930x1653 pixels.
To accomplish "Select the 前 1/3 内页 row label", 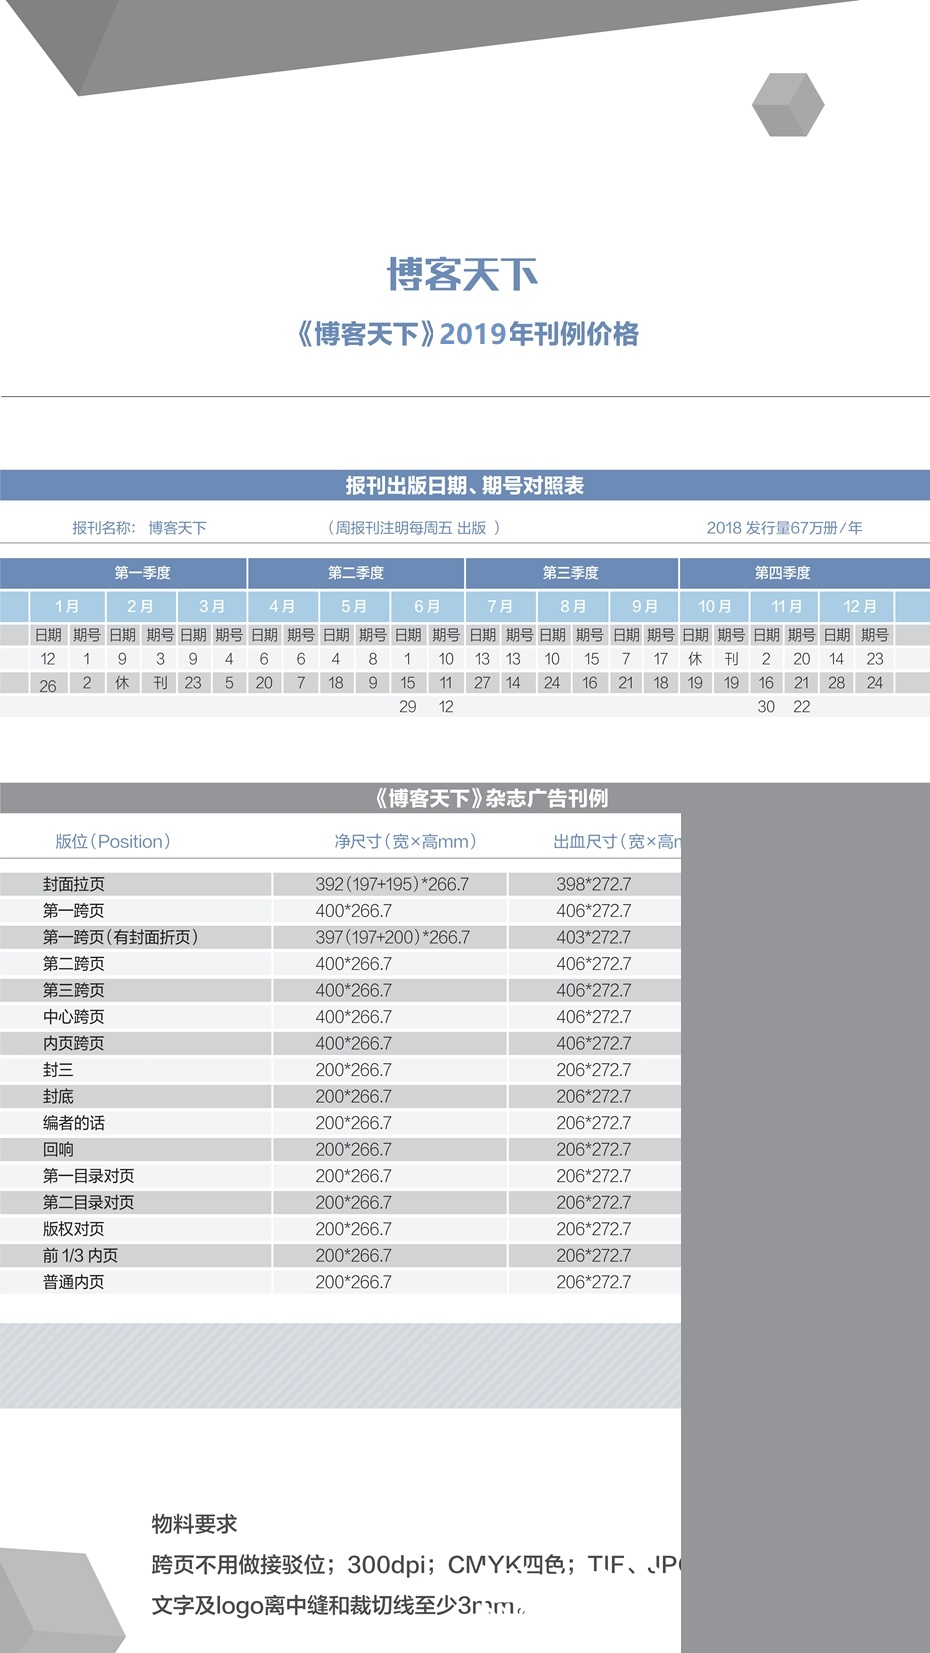I will pos(80,1256).
